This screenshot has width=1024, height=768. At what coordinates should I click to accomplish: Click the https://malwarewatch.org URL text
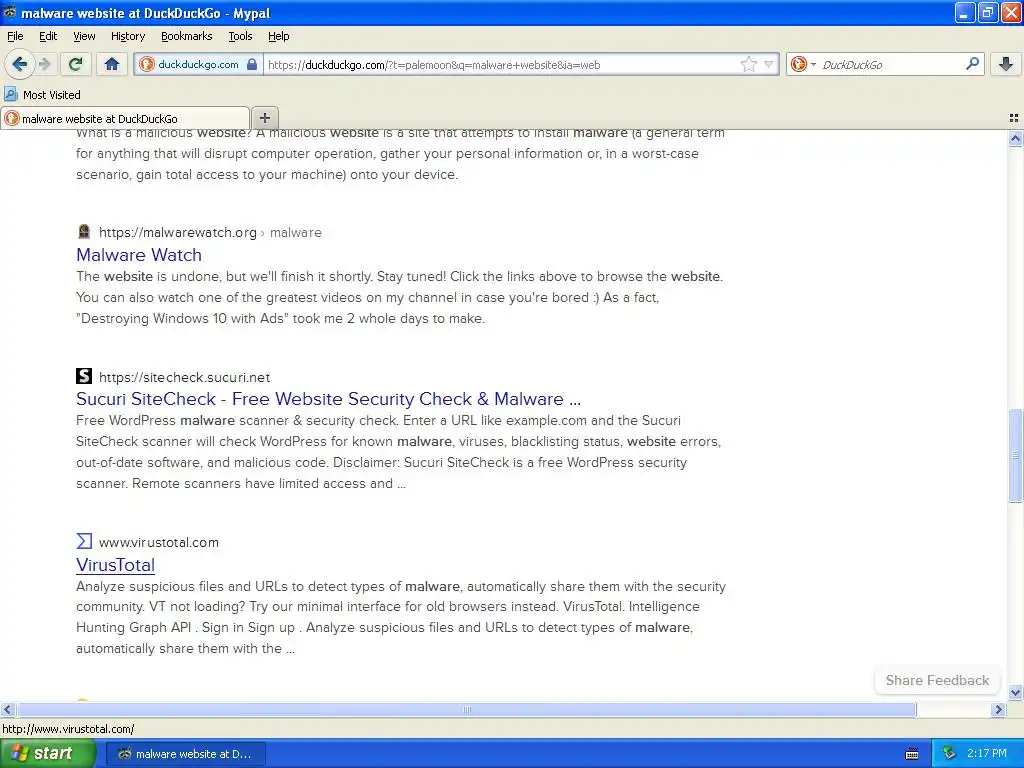point(178,232)
